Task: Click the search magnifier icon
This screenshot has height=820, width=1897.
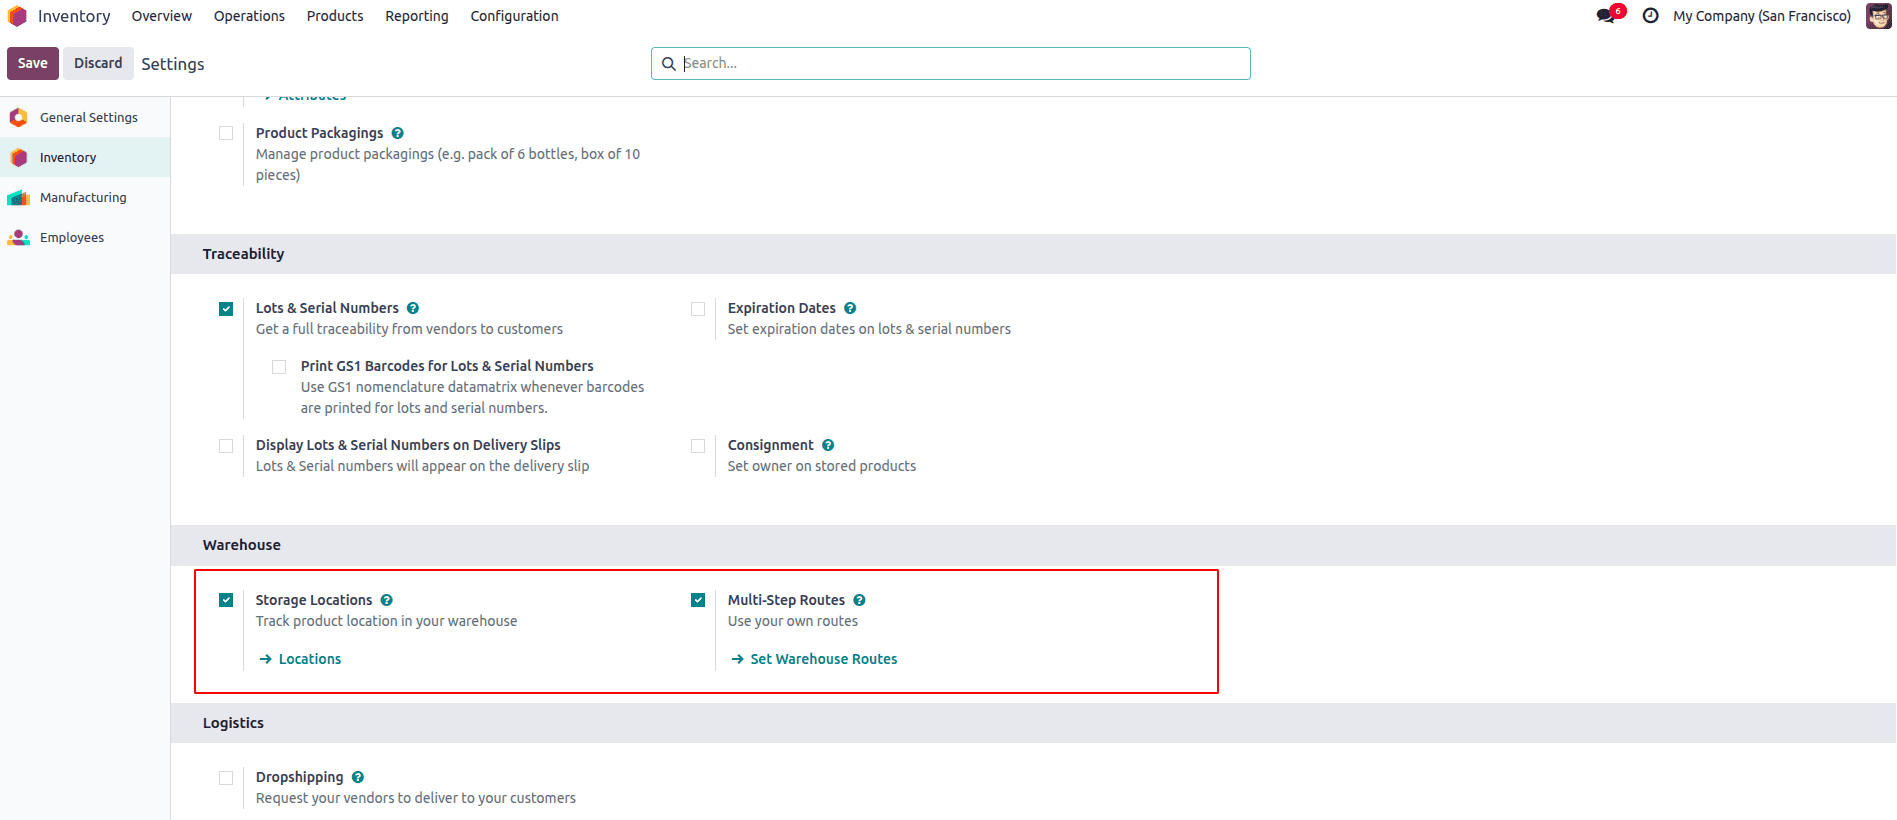Action: (669, 64)
